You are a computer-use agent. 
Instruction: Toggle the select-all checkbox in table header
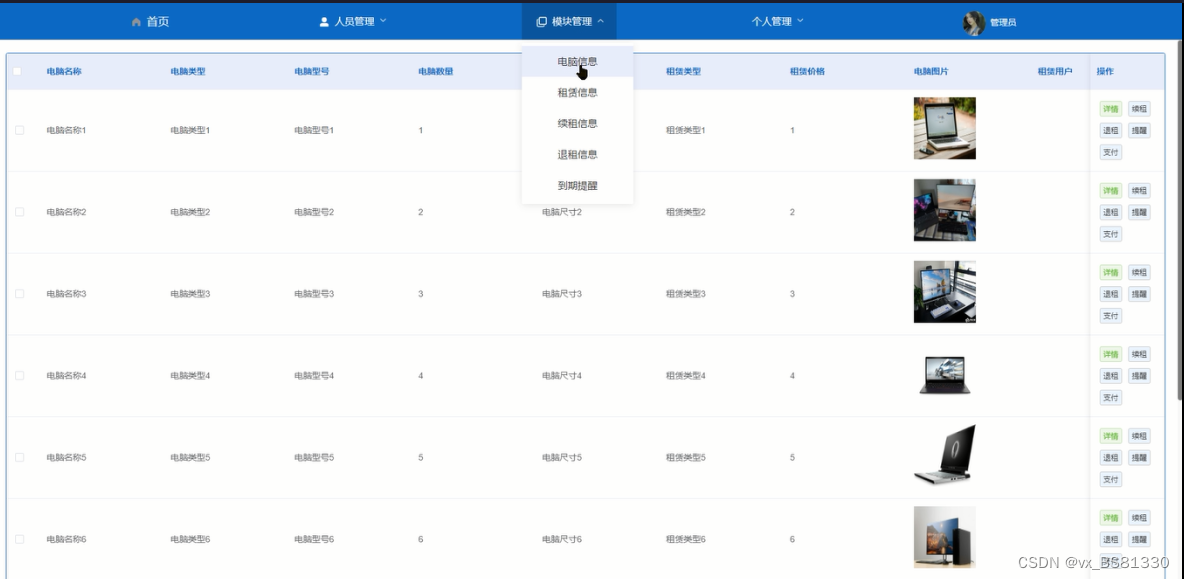(x=17, y=72)
